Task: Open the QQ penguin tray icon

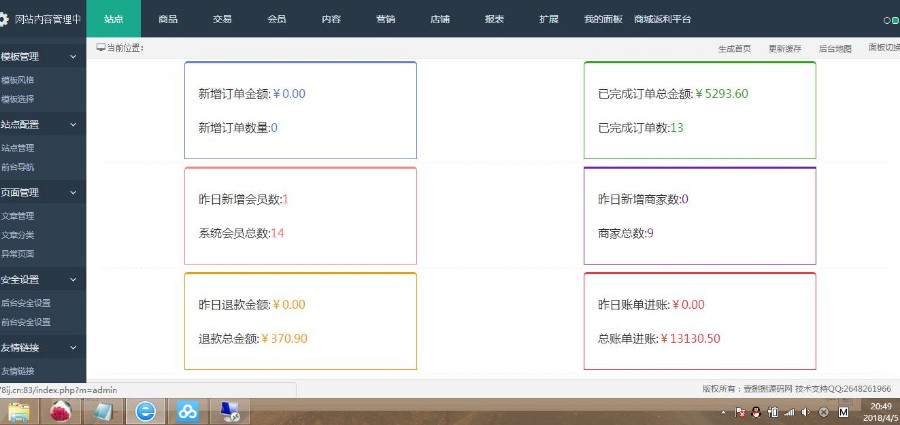Action: [x=757, y=412]
